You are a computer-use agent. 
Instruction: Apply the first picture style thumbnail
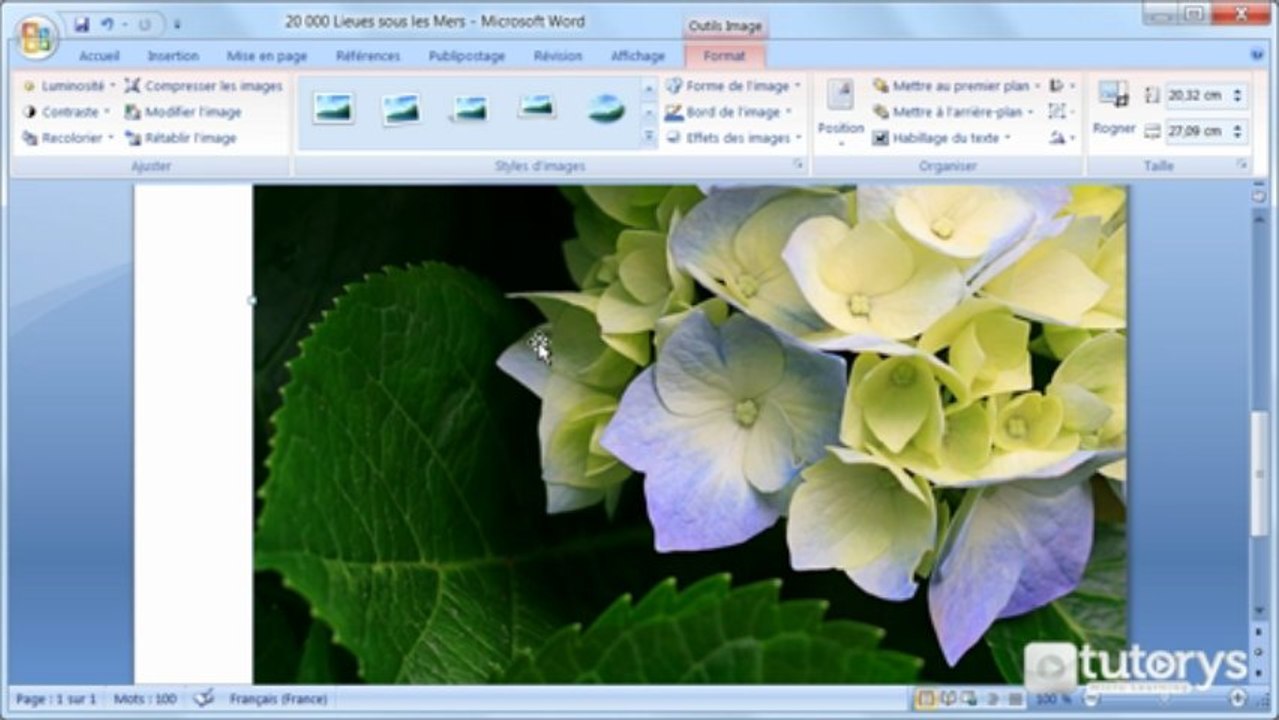(333, 108)
